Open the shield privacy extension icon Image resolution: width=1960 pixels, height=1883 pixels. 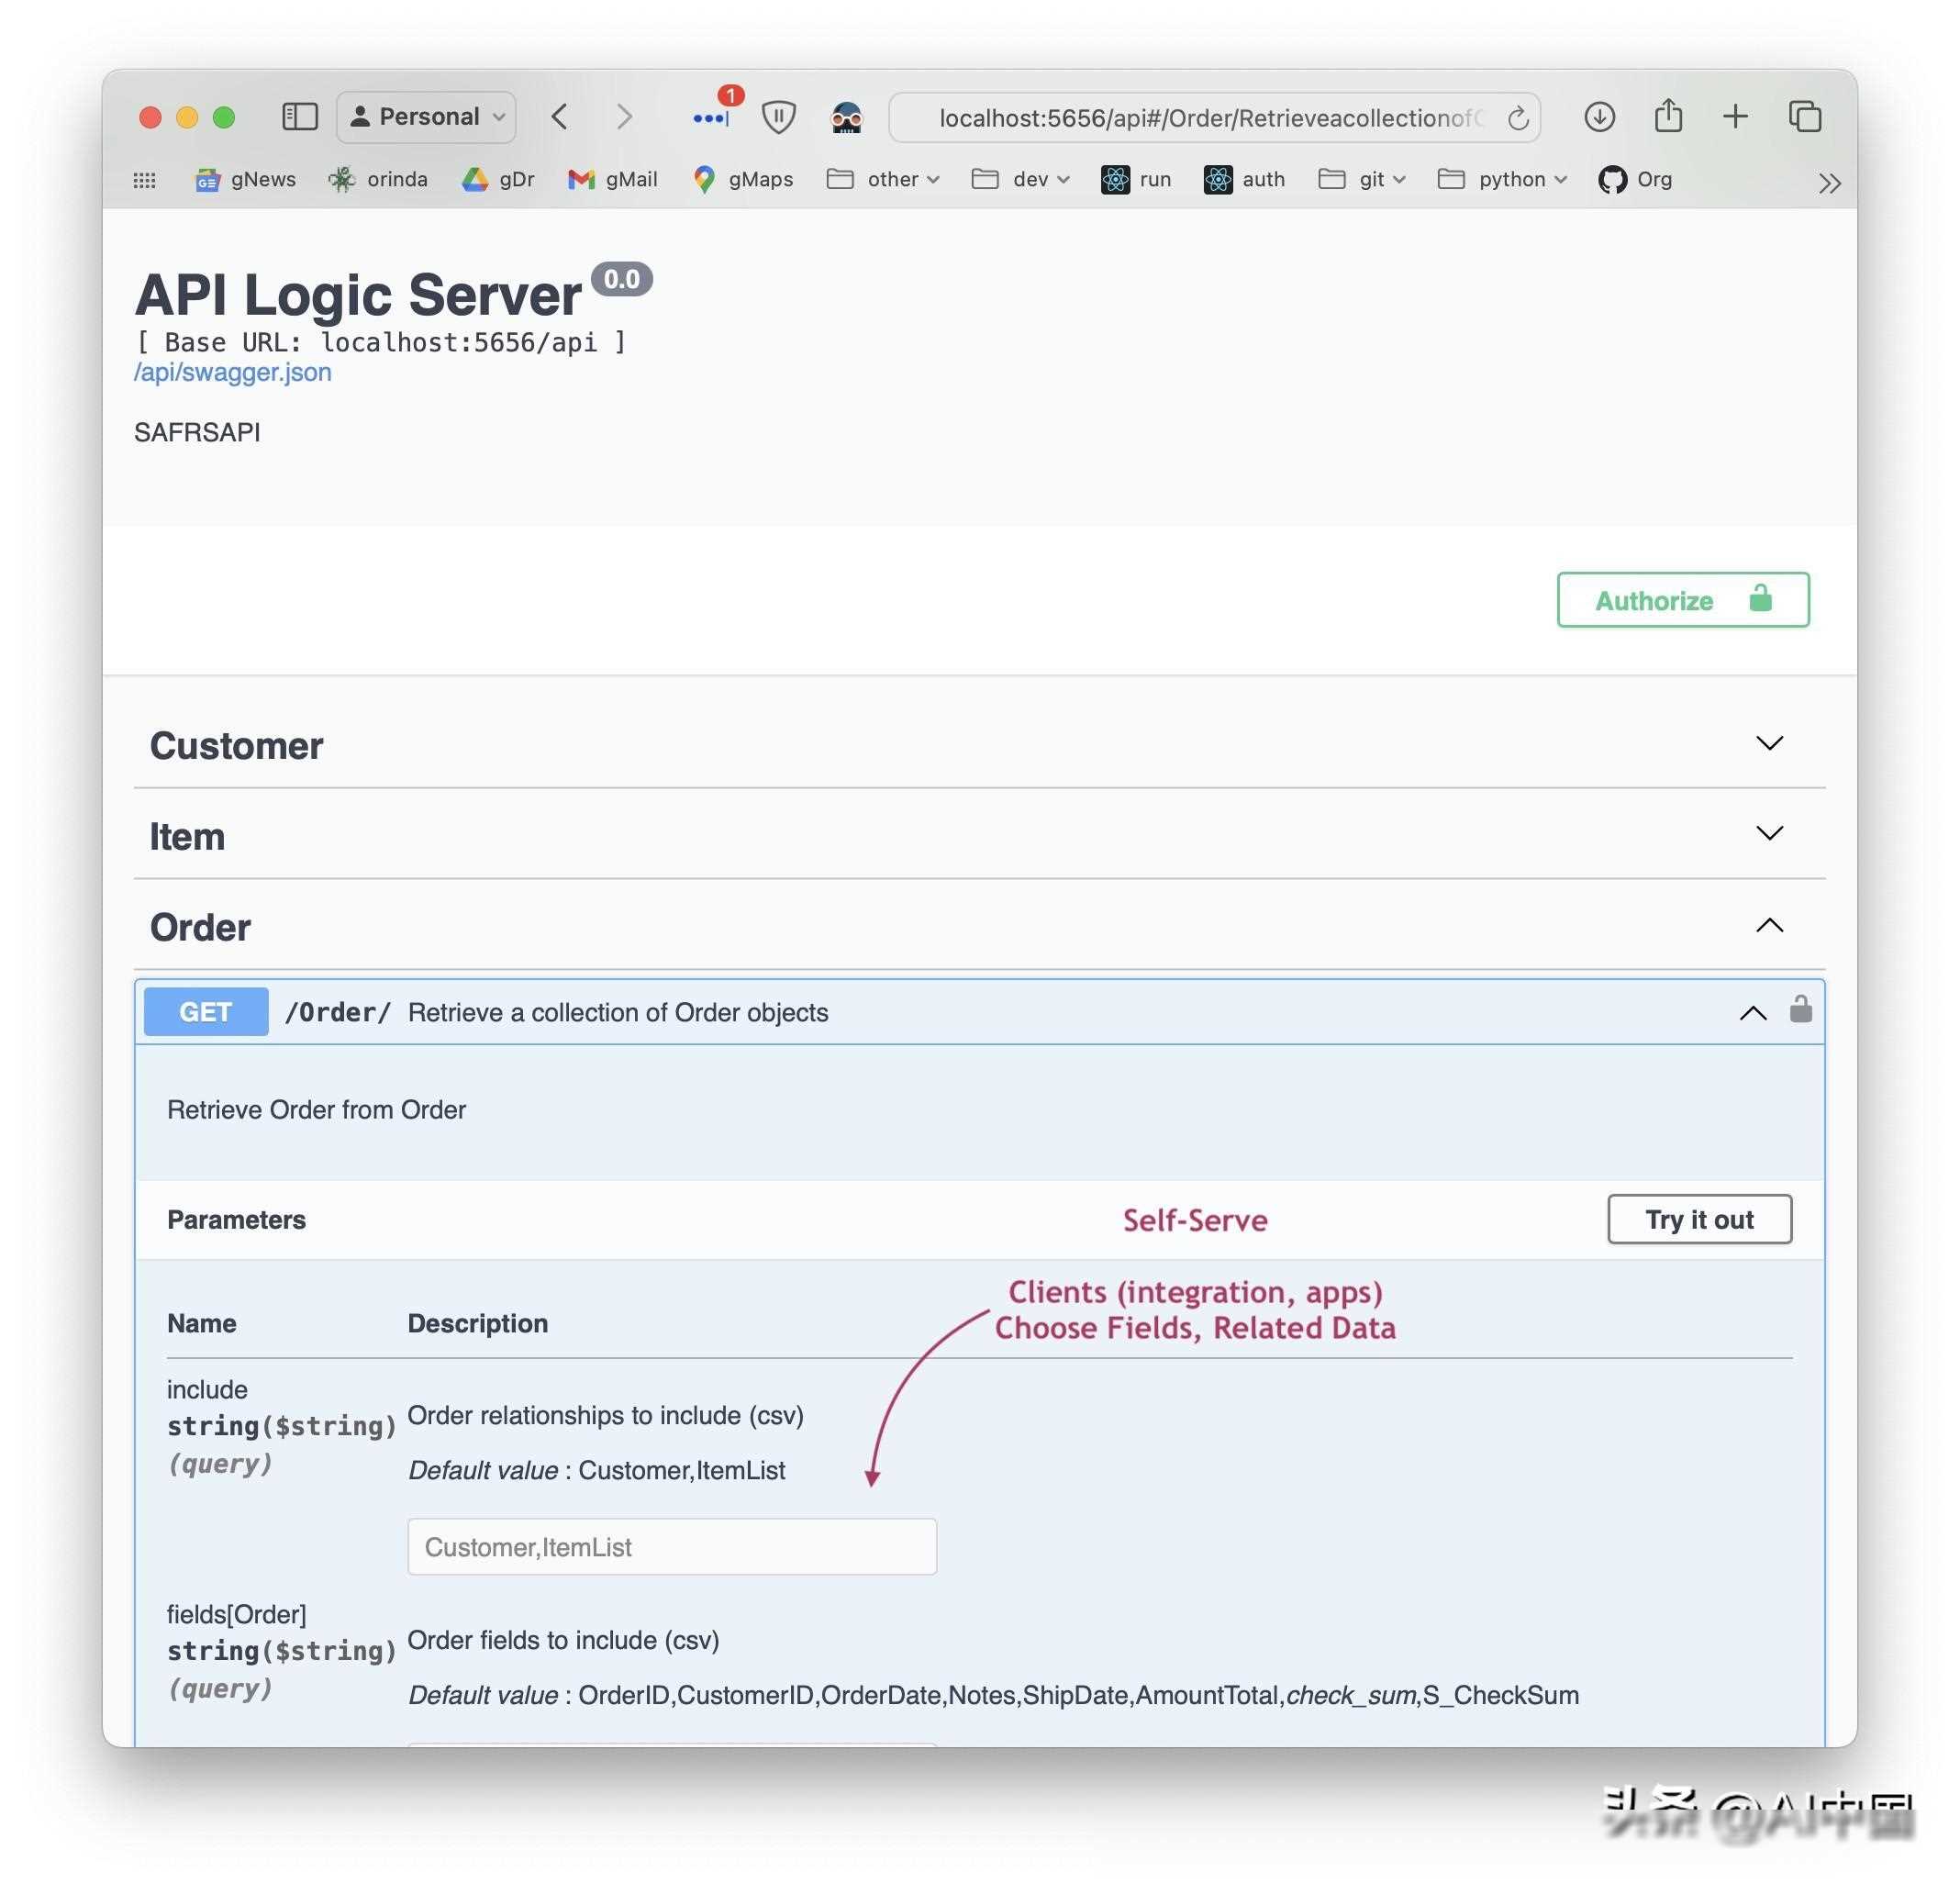tap(778, 117)
